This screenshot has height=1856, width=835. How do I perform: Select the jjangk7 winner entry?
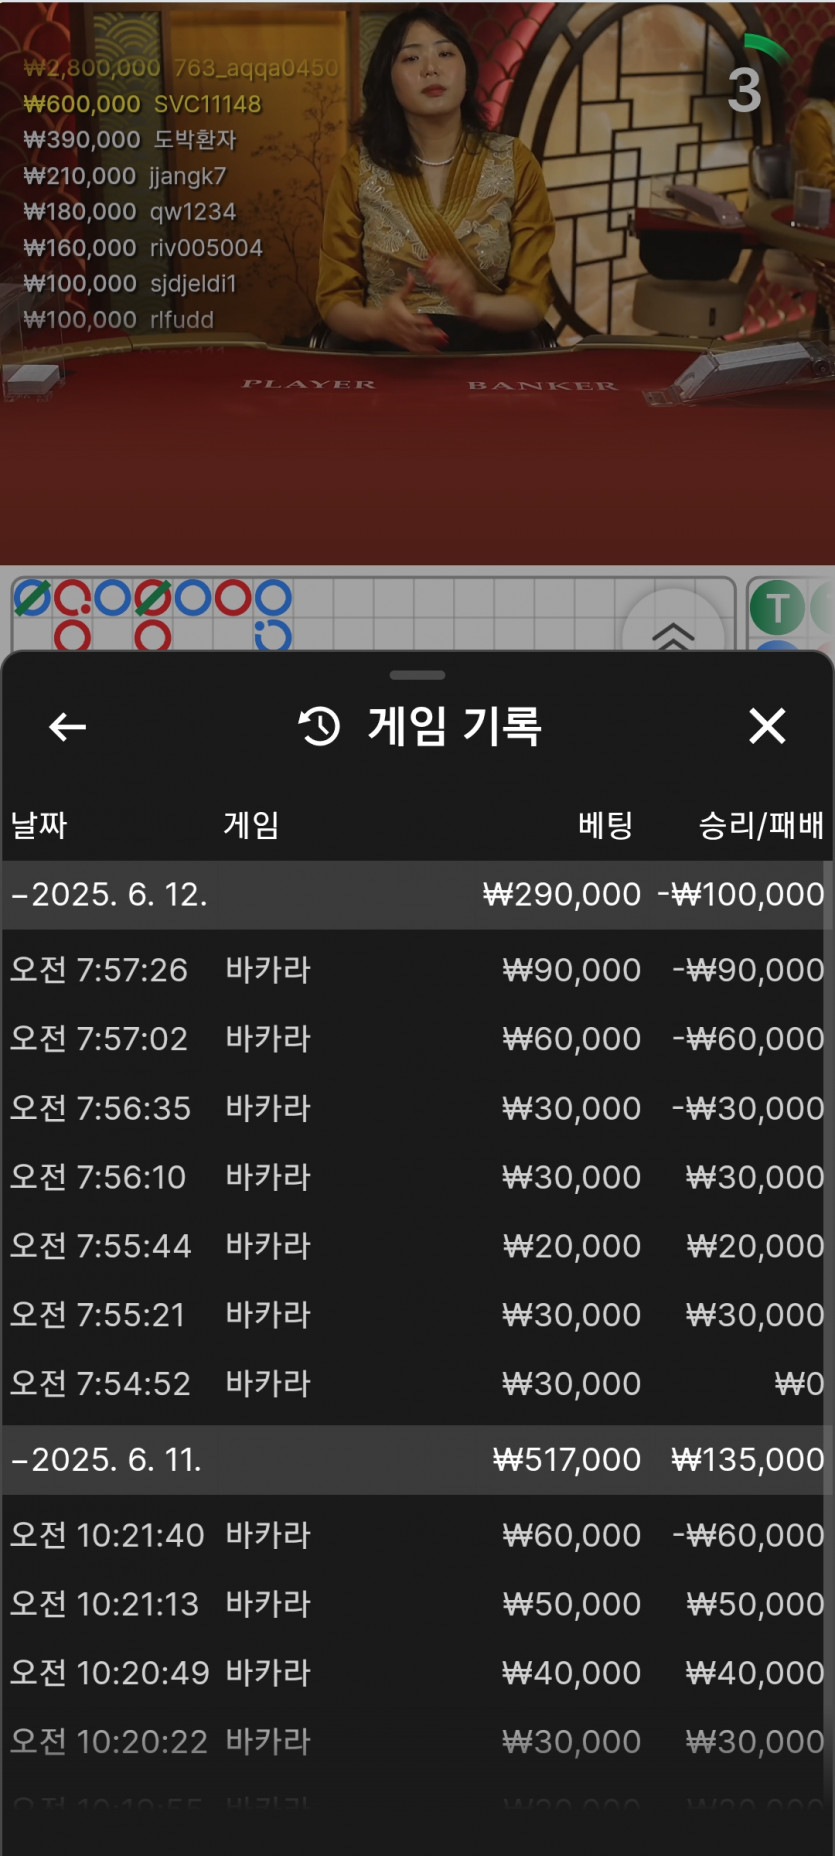click(125, 176)
